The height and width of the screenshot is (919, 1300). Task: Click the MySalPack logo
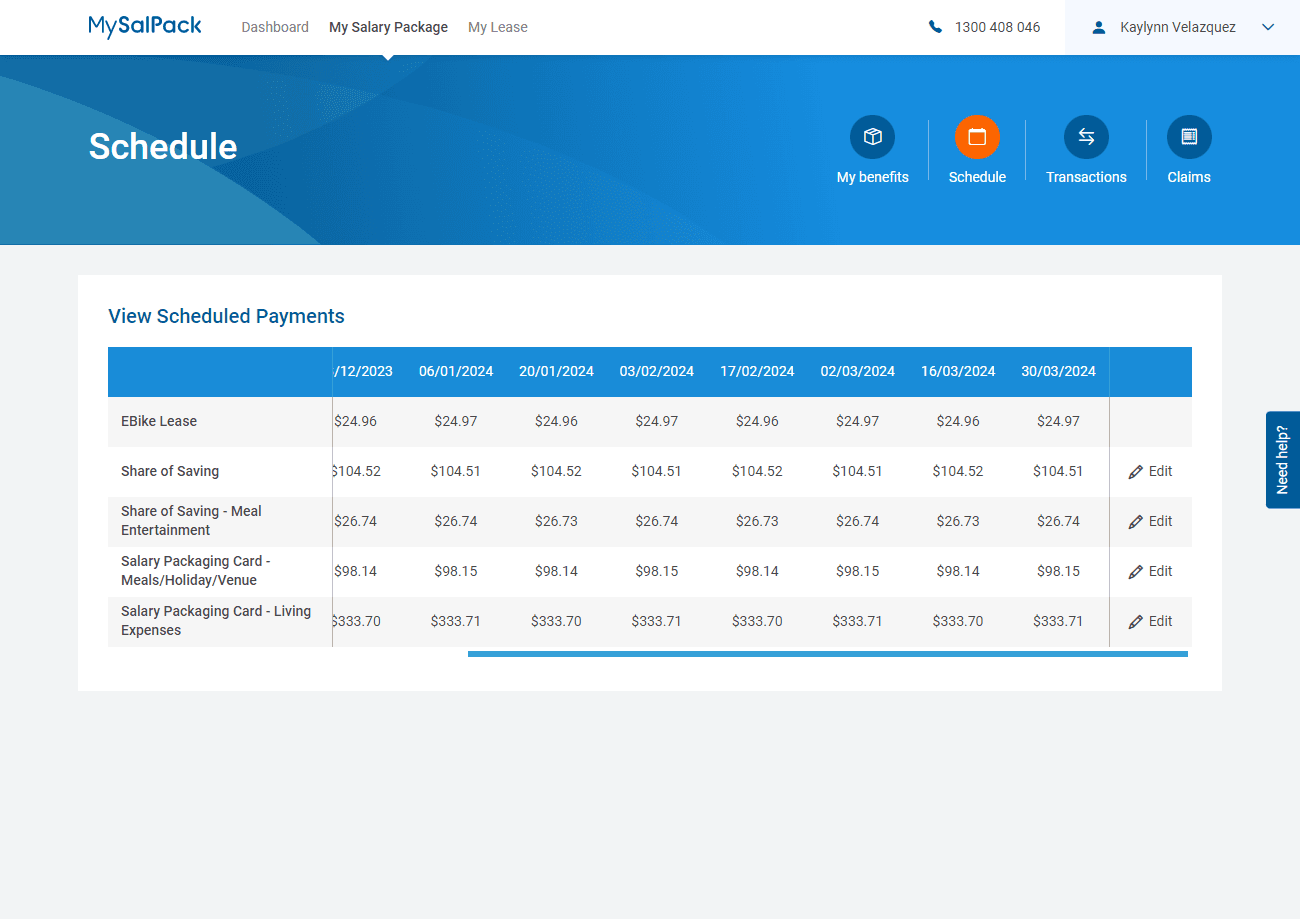click(x=144, y=26)
